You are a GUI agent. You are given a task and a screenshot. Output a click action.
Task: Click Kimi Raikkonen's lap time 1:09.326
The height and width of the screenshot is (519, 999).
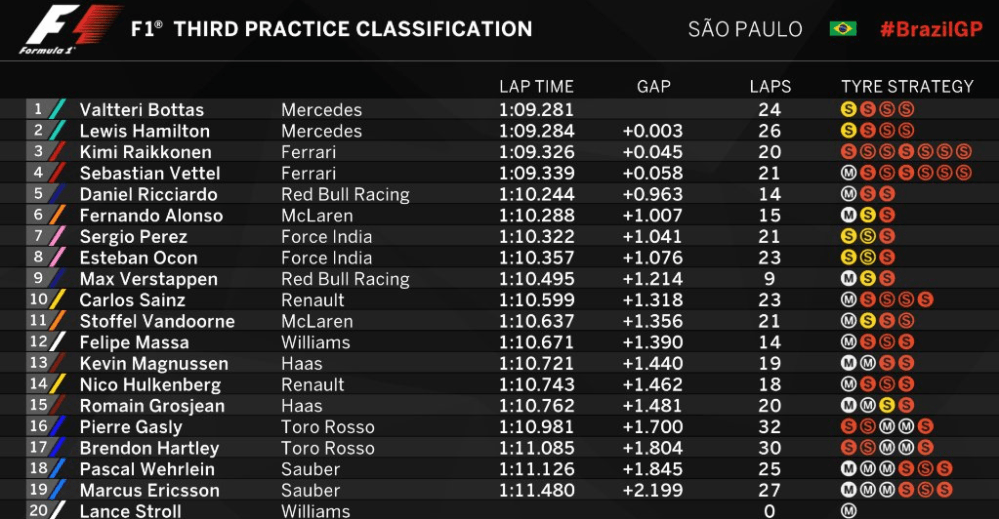coord(536,152)
